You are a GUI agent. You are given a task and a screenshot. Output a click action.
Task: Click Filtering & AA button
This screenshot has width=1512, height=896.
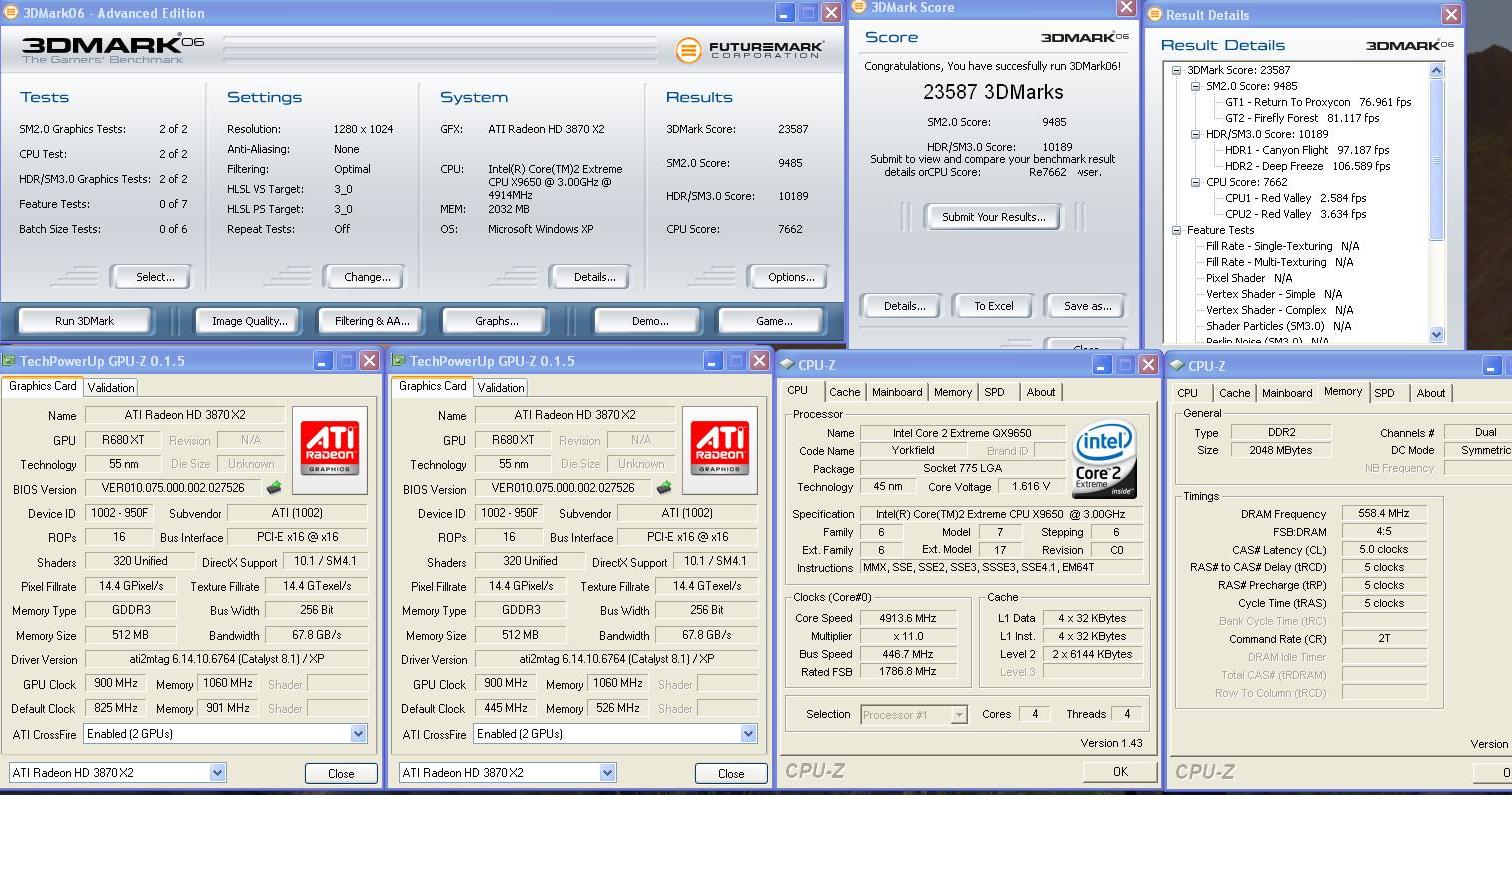(372, 321)
